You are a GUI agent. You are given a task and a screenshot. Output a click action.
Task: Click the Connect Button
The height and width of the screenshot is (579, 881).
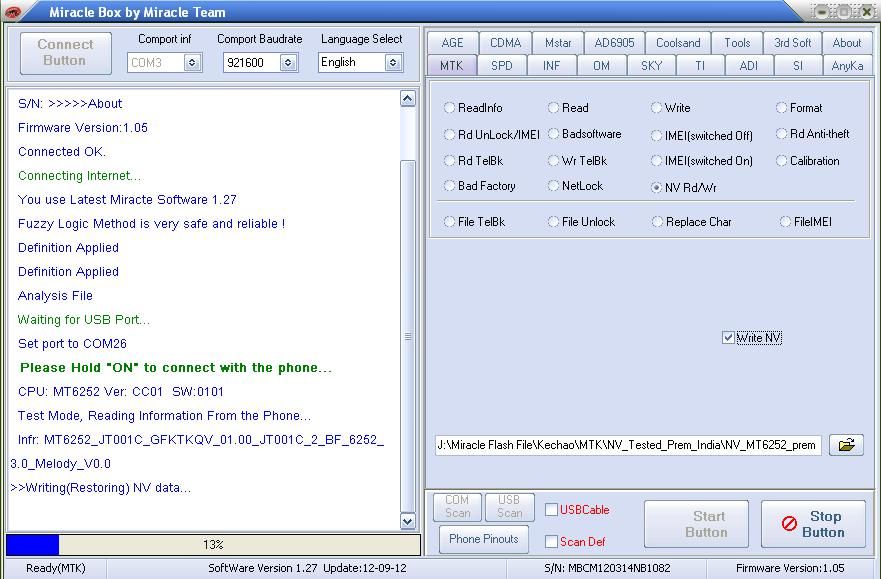[66, 53]
